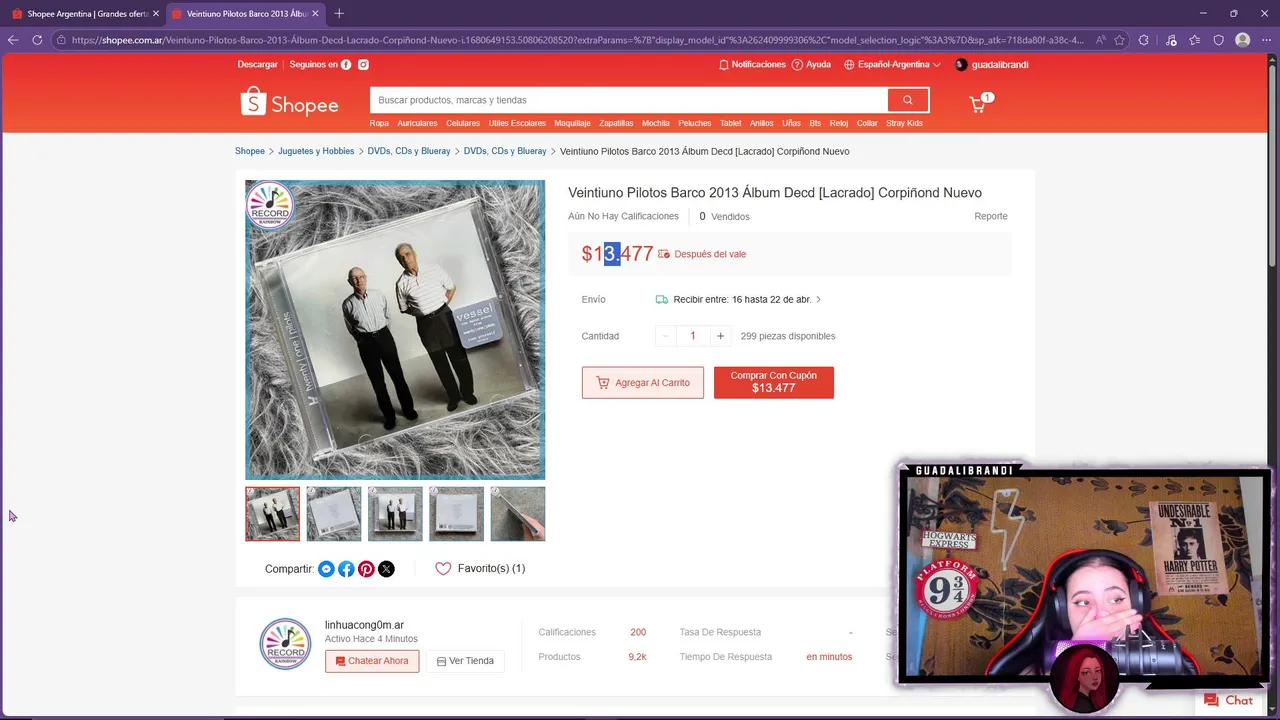
Task: Click the Favorito heart icon
Action: 443,569
